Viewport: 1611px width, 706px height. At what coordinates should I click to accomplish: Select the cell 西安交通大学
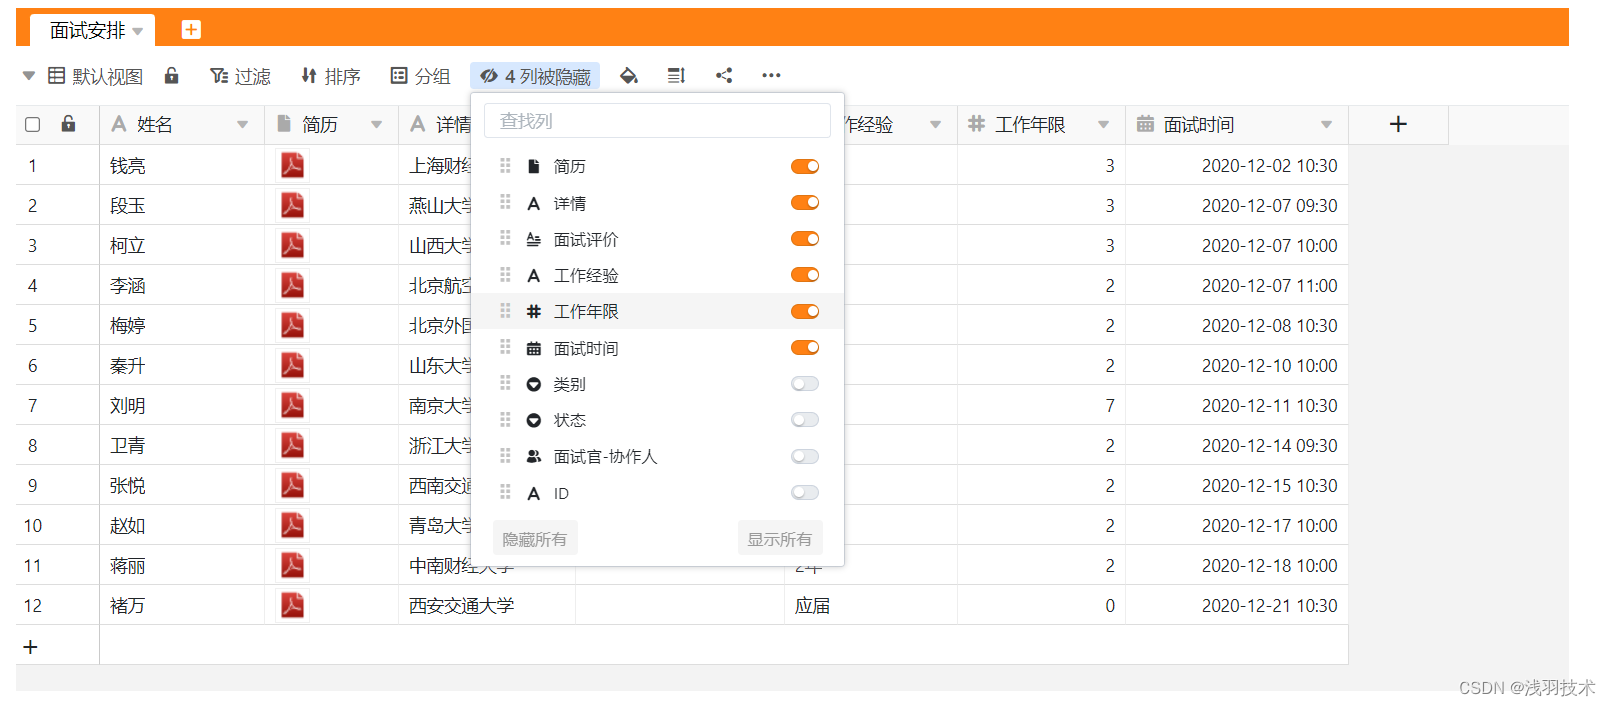(x=487, y=605)
